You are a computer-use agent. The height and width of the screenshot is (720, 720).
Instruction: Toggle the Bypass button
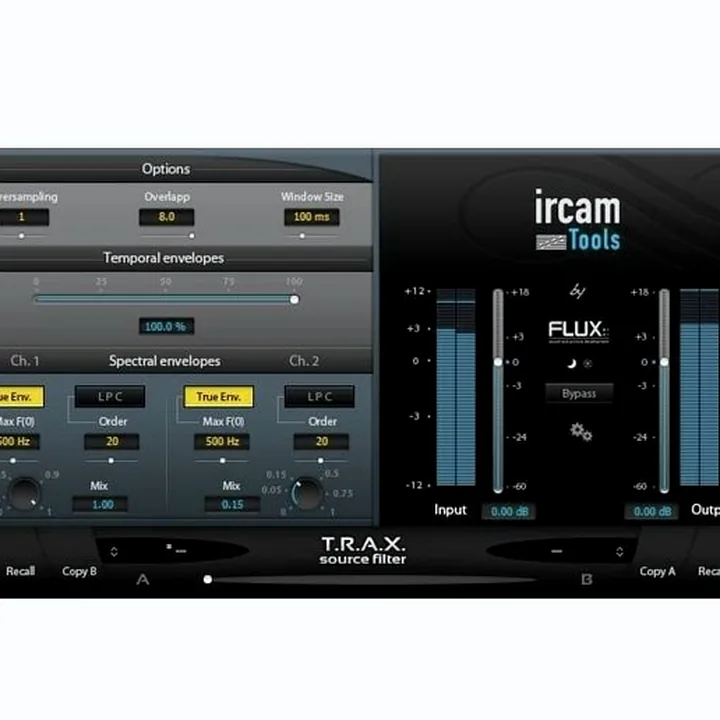(x=579, y=394)
